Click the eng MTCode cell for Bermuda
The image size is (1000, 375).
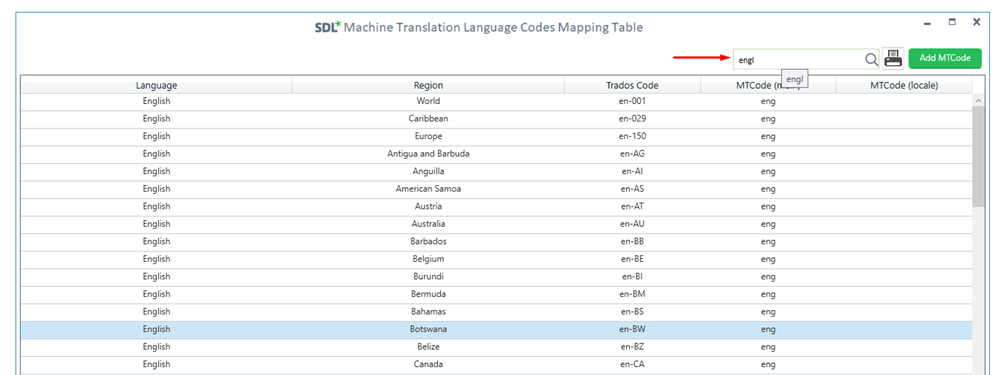pyautogui.click(x=768, y=294)
